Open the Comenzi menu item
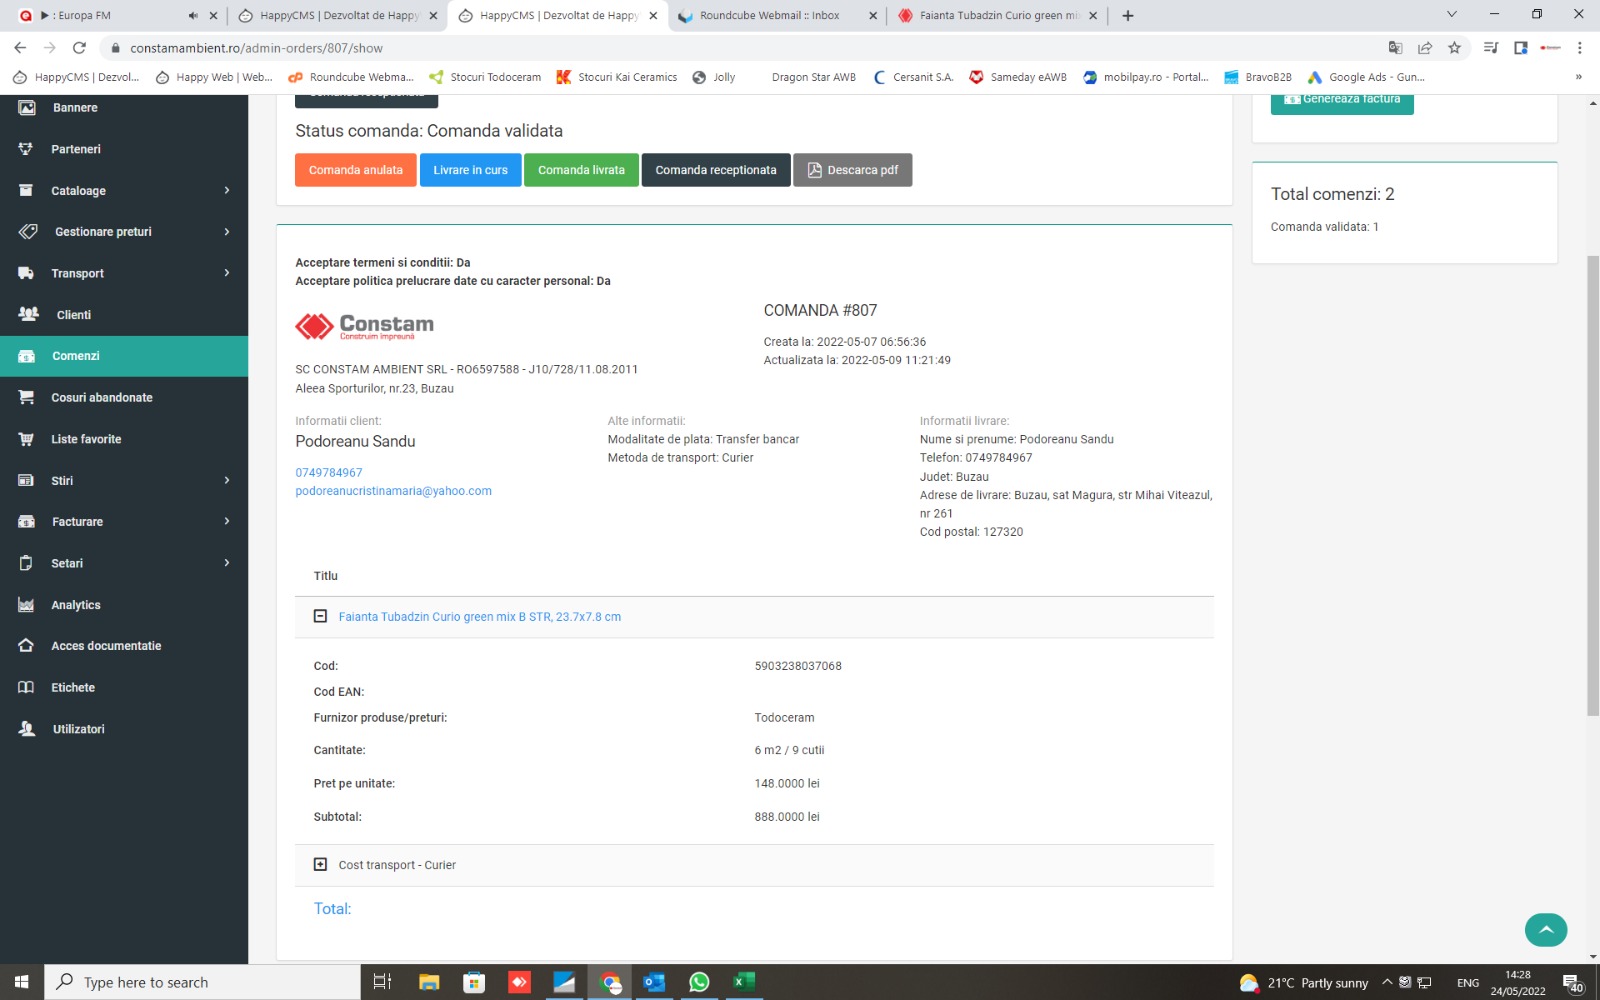The image size is (1600, 1000). [124, 356]
